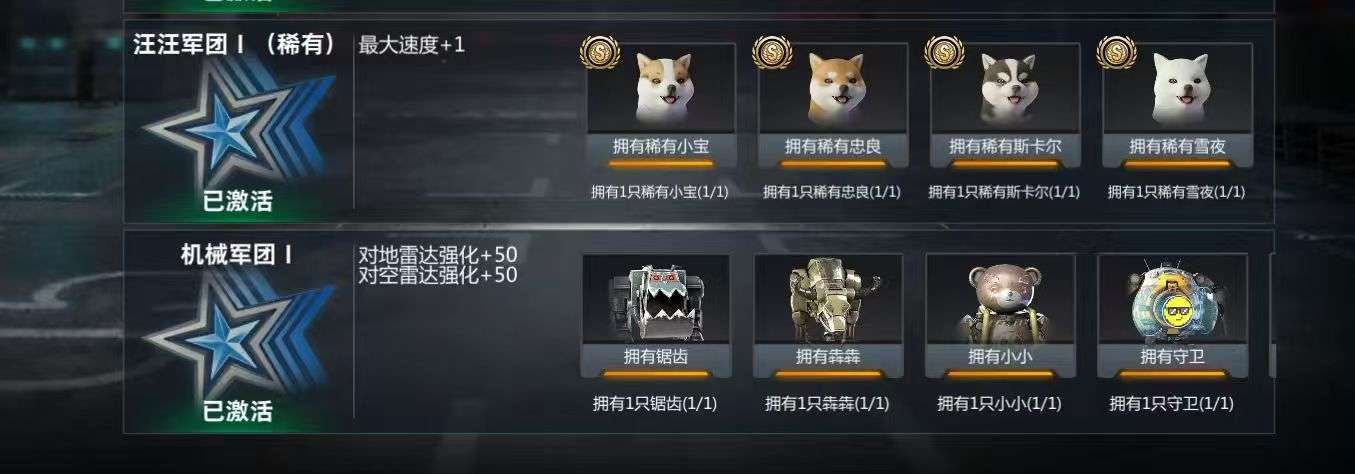
Task: Select the 守卫 round guard robot image
Action: (1173, 299)
